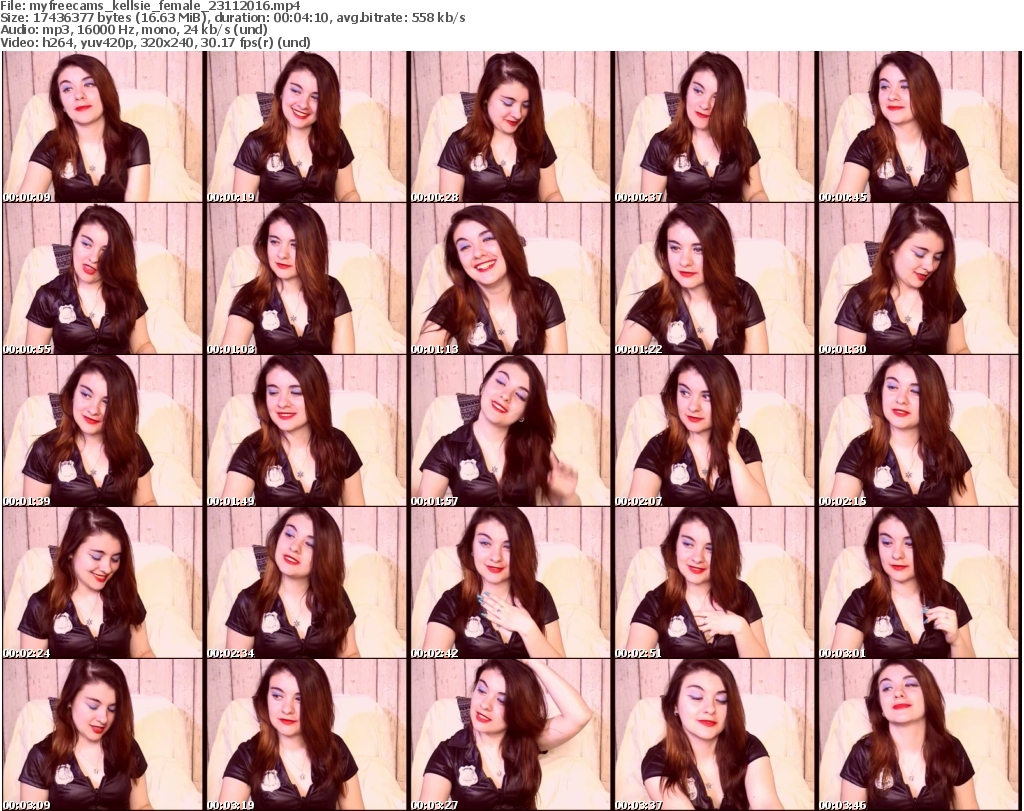Screen dimensions: 1024x811
Task: Choose the thumbnail frame at 00:02:51
Action: (x=714, y=583)
